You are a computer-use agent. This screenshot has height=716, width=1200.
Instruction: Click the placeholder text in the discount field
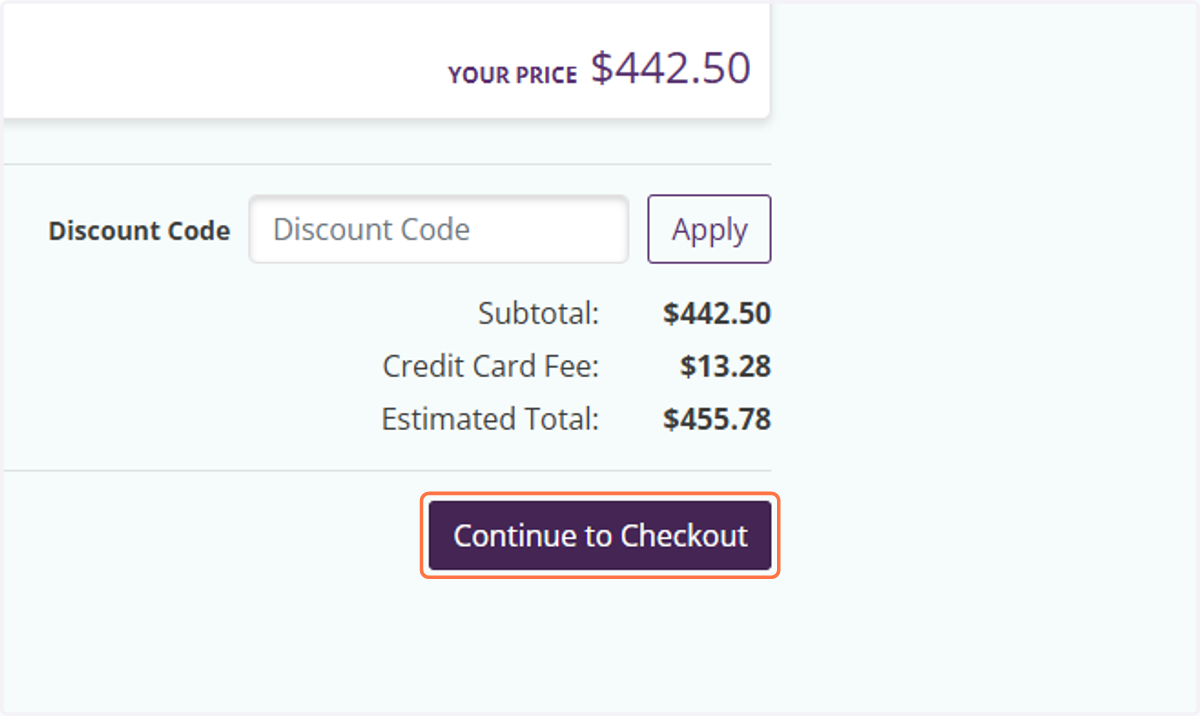click(x=372, y=229)
